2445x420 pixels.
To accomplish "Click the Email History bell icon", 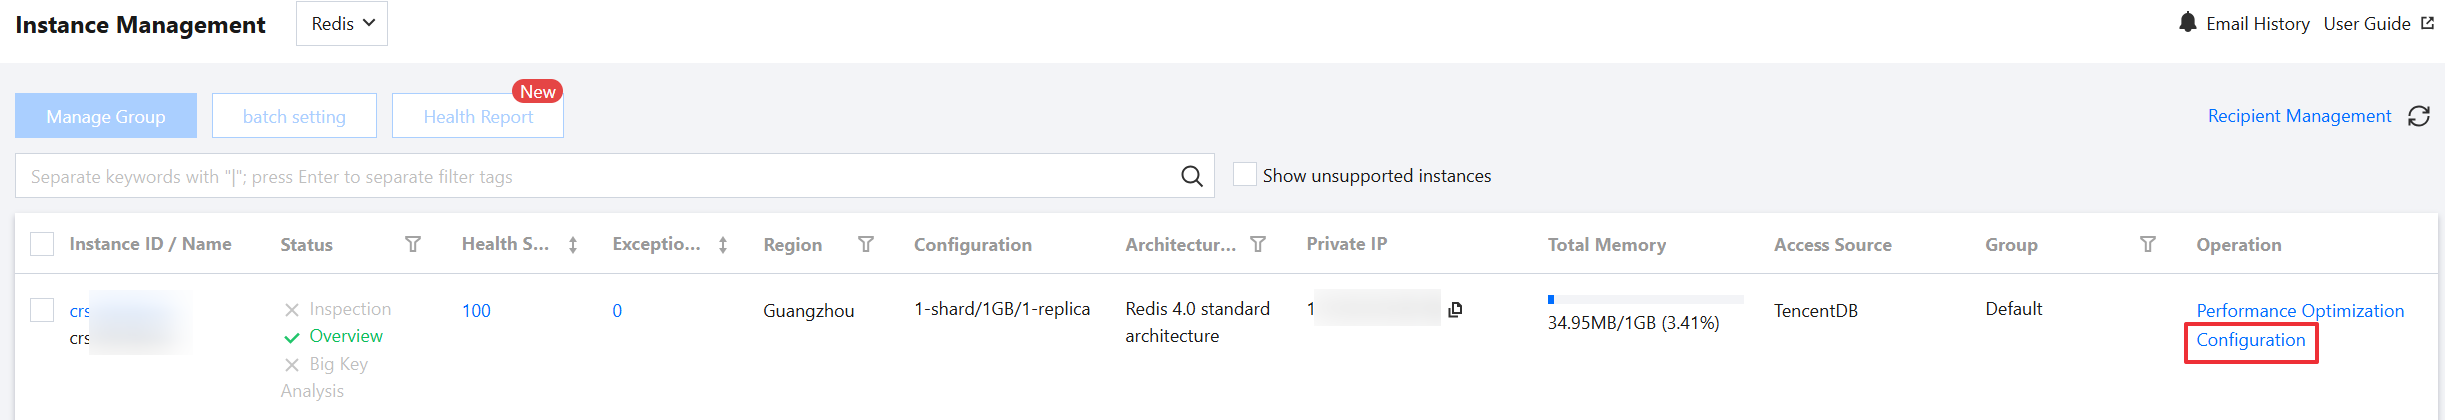I will pyautogui.click(x=2187, y=23).
